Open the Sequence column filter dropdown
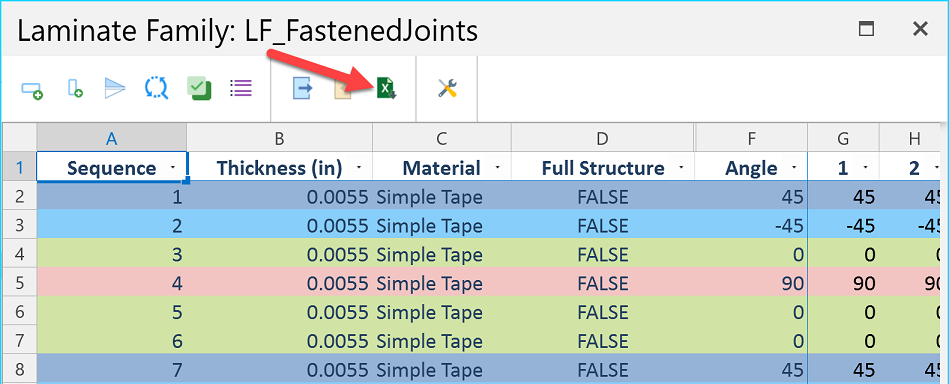The image size is (949, 384). 174,168
